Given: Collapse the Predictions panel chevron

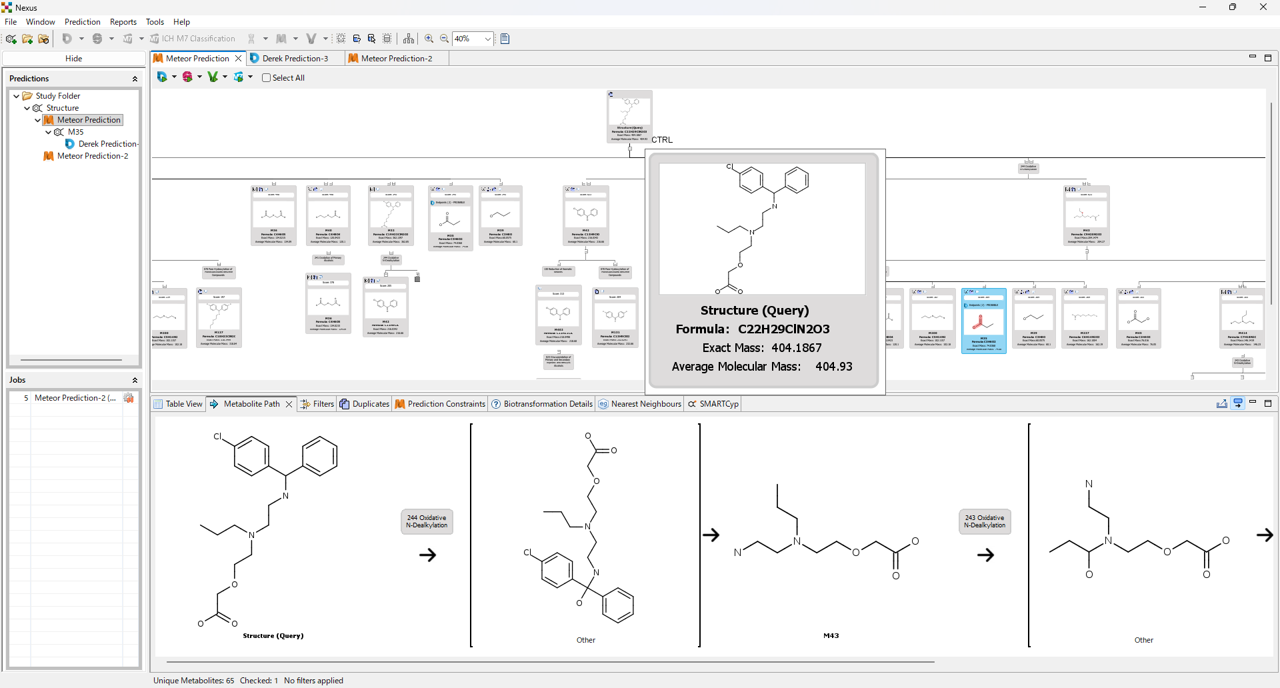Looking at the screenshot, I should tap(135, 78).
